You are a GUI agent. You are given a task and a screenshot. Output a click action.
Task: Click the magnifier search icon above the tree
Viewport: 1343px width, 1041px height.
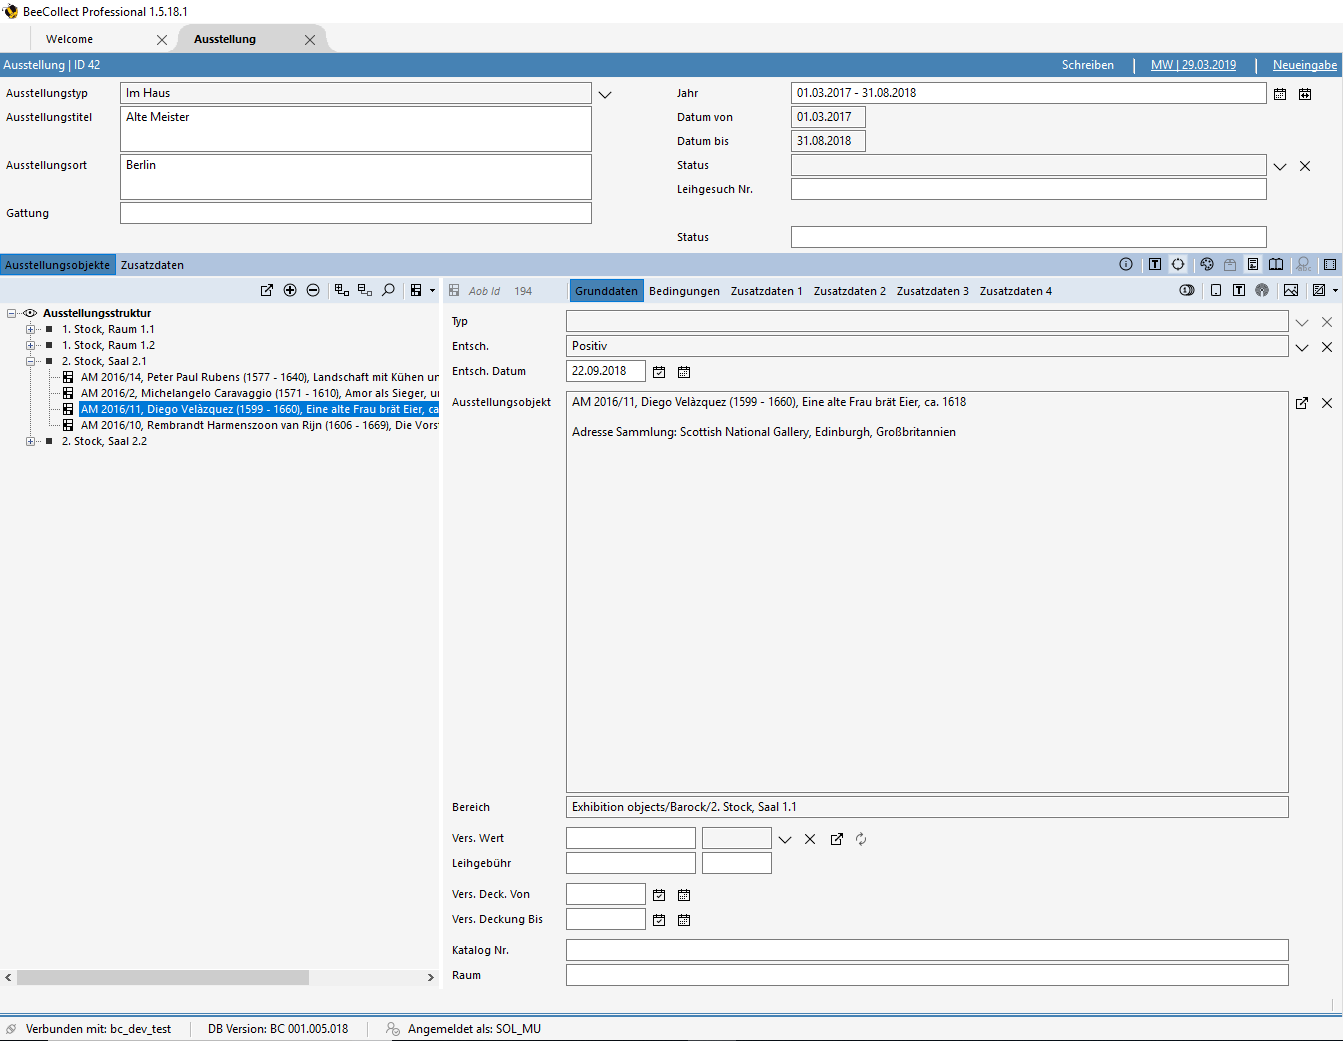388,290
